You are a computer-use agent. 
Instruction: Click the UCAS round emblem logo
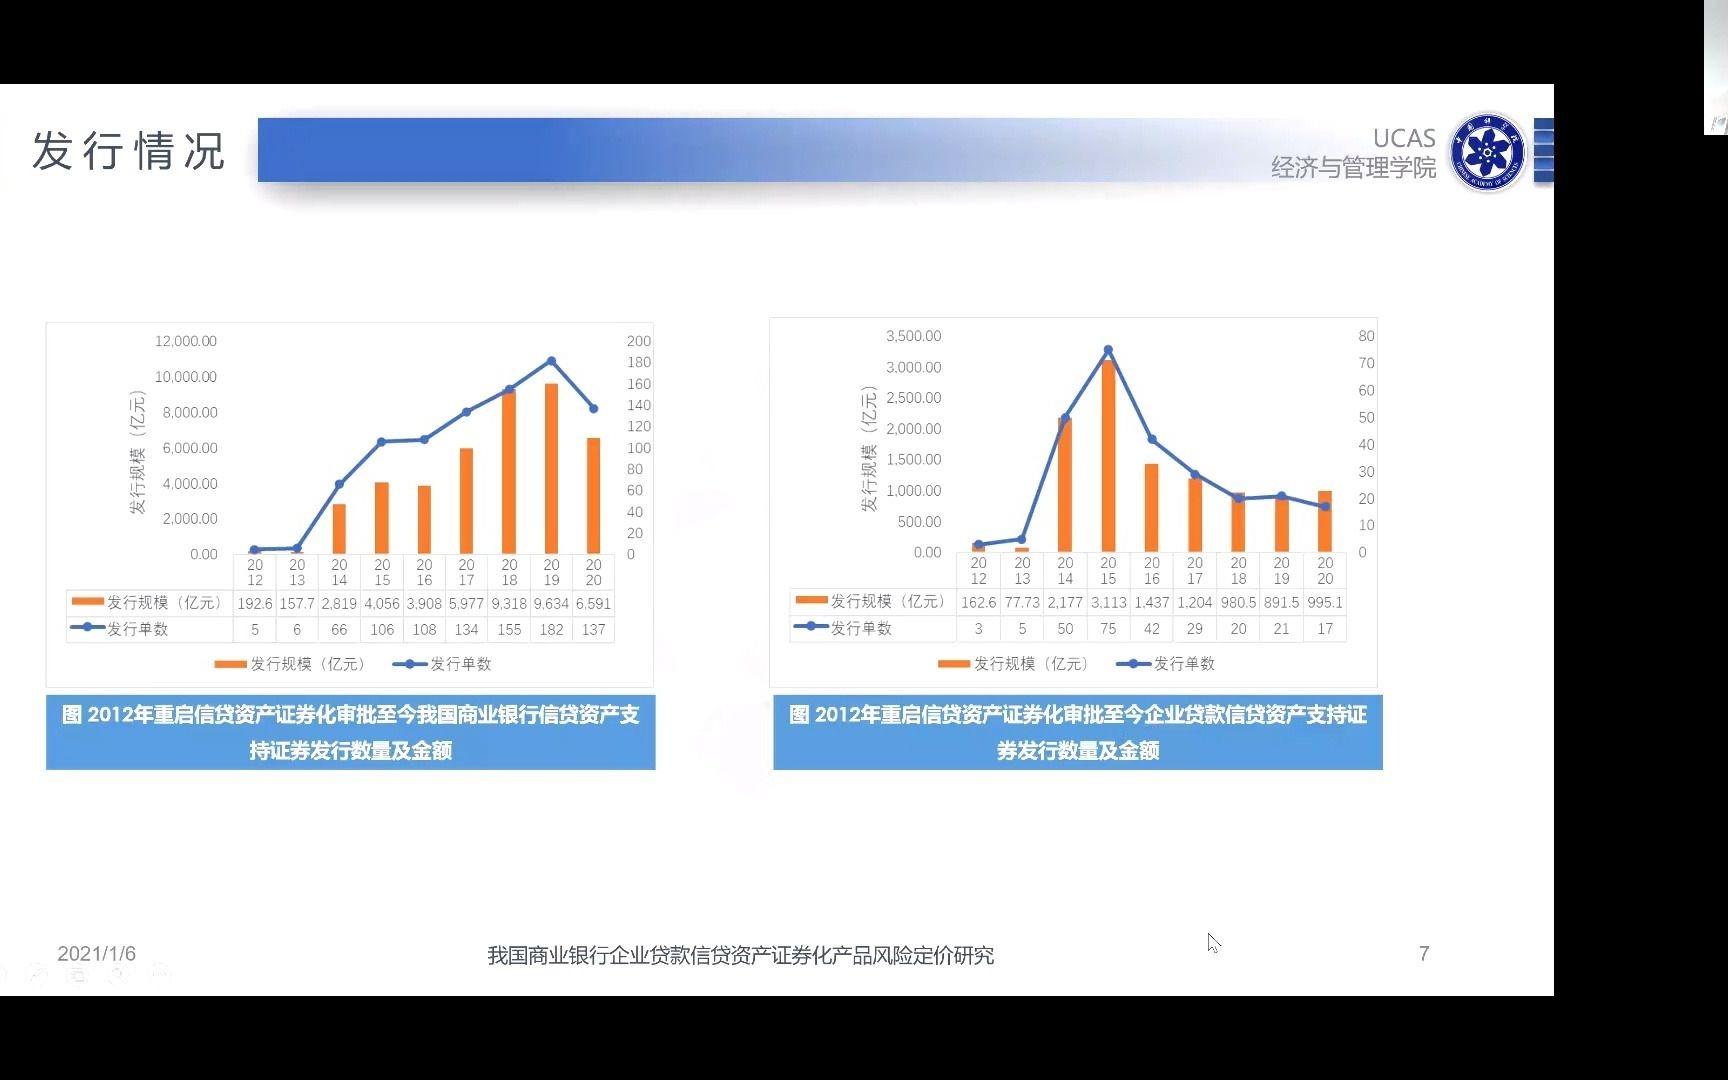point(1488,153)
